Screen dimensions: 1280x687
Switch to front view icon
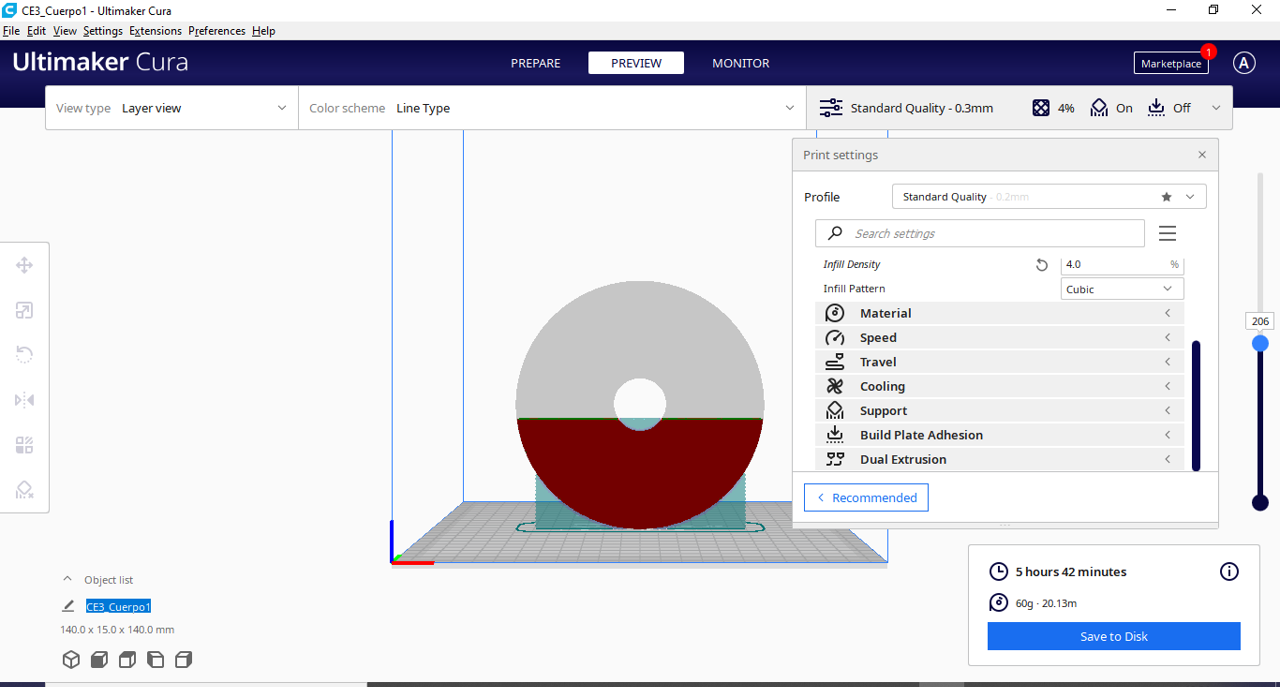99,659
